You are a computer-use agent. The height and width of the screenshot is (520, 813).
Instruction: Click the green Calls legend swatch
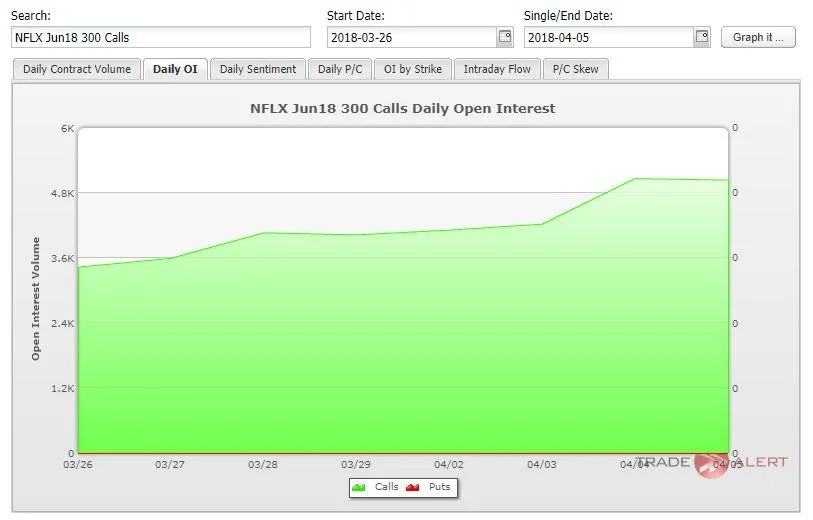[359, 487]
